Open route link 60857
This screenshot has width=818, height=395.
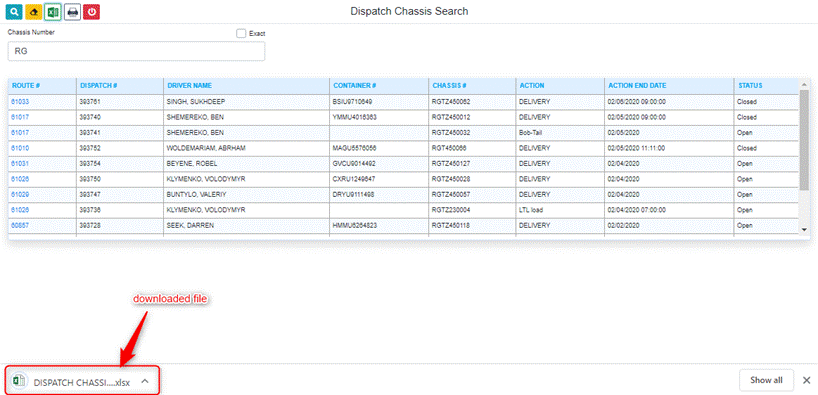coord(20,225)
